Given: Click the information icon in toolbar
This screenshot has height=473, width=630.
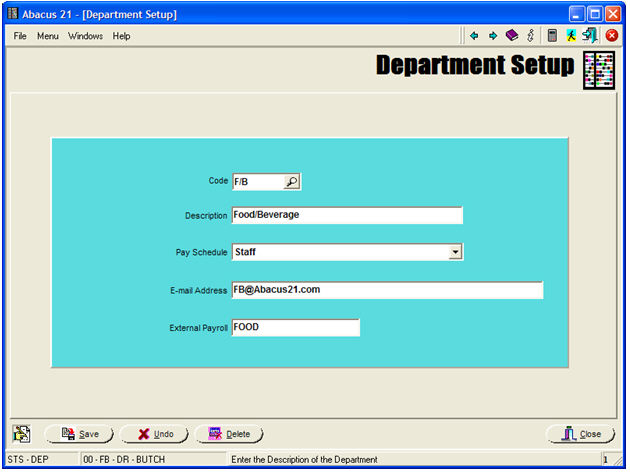Looking at the screenshot, I should pos(530,35).
